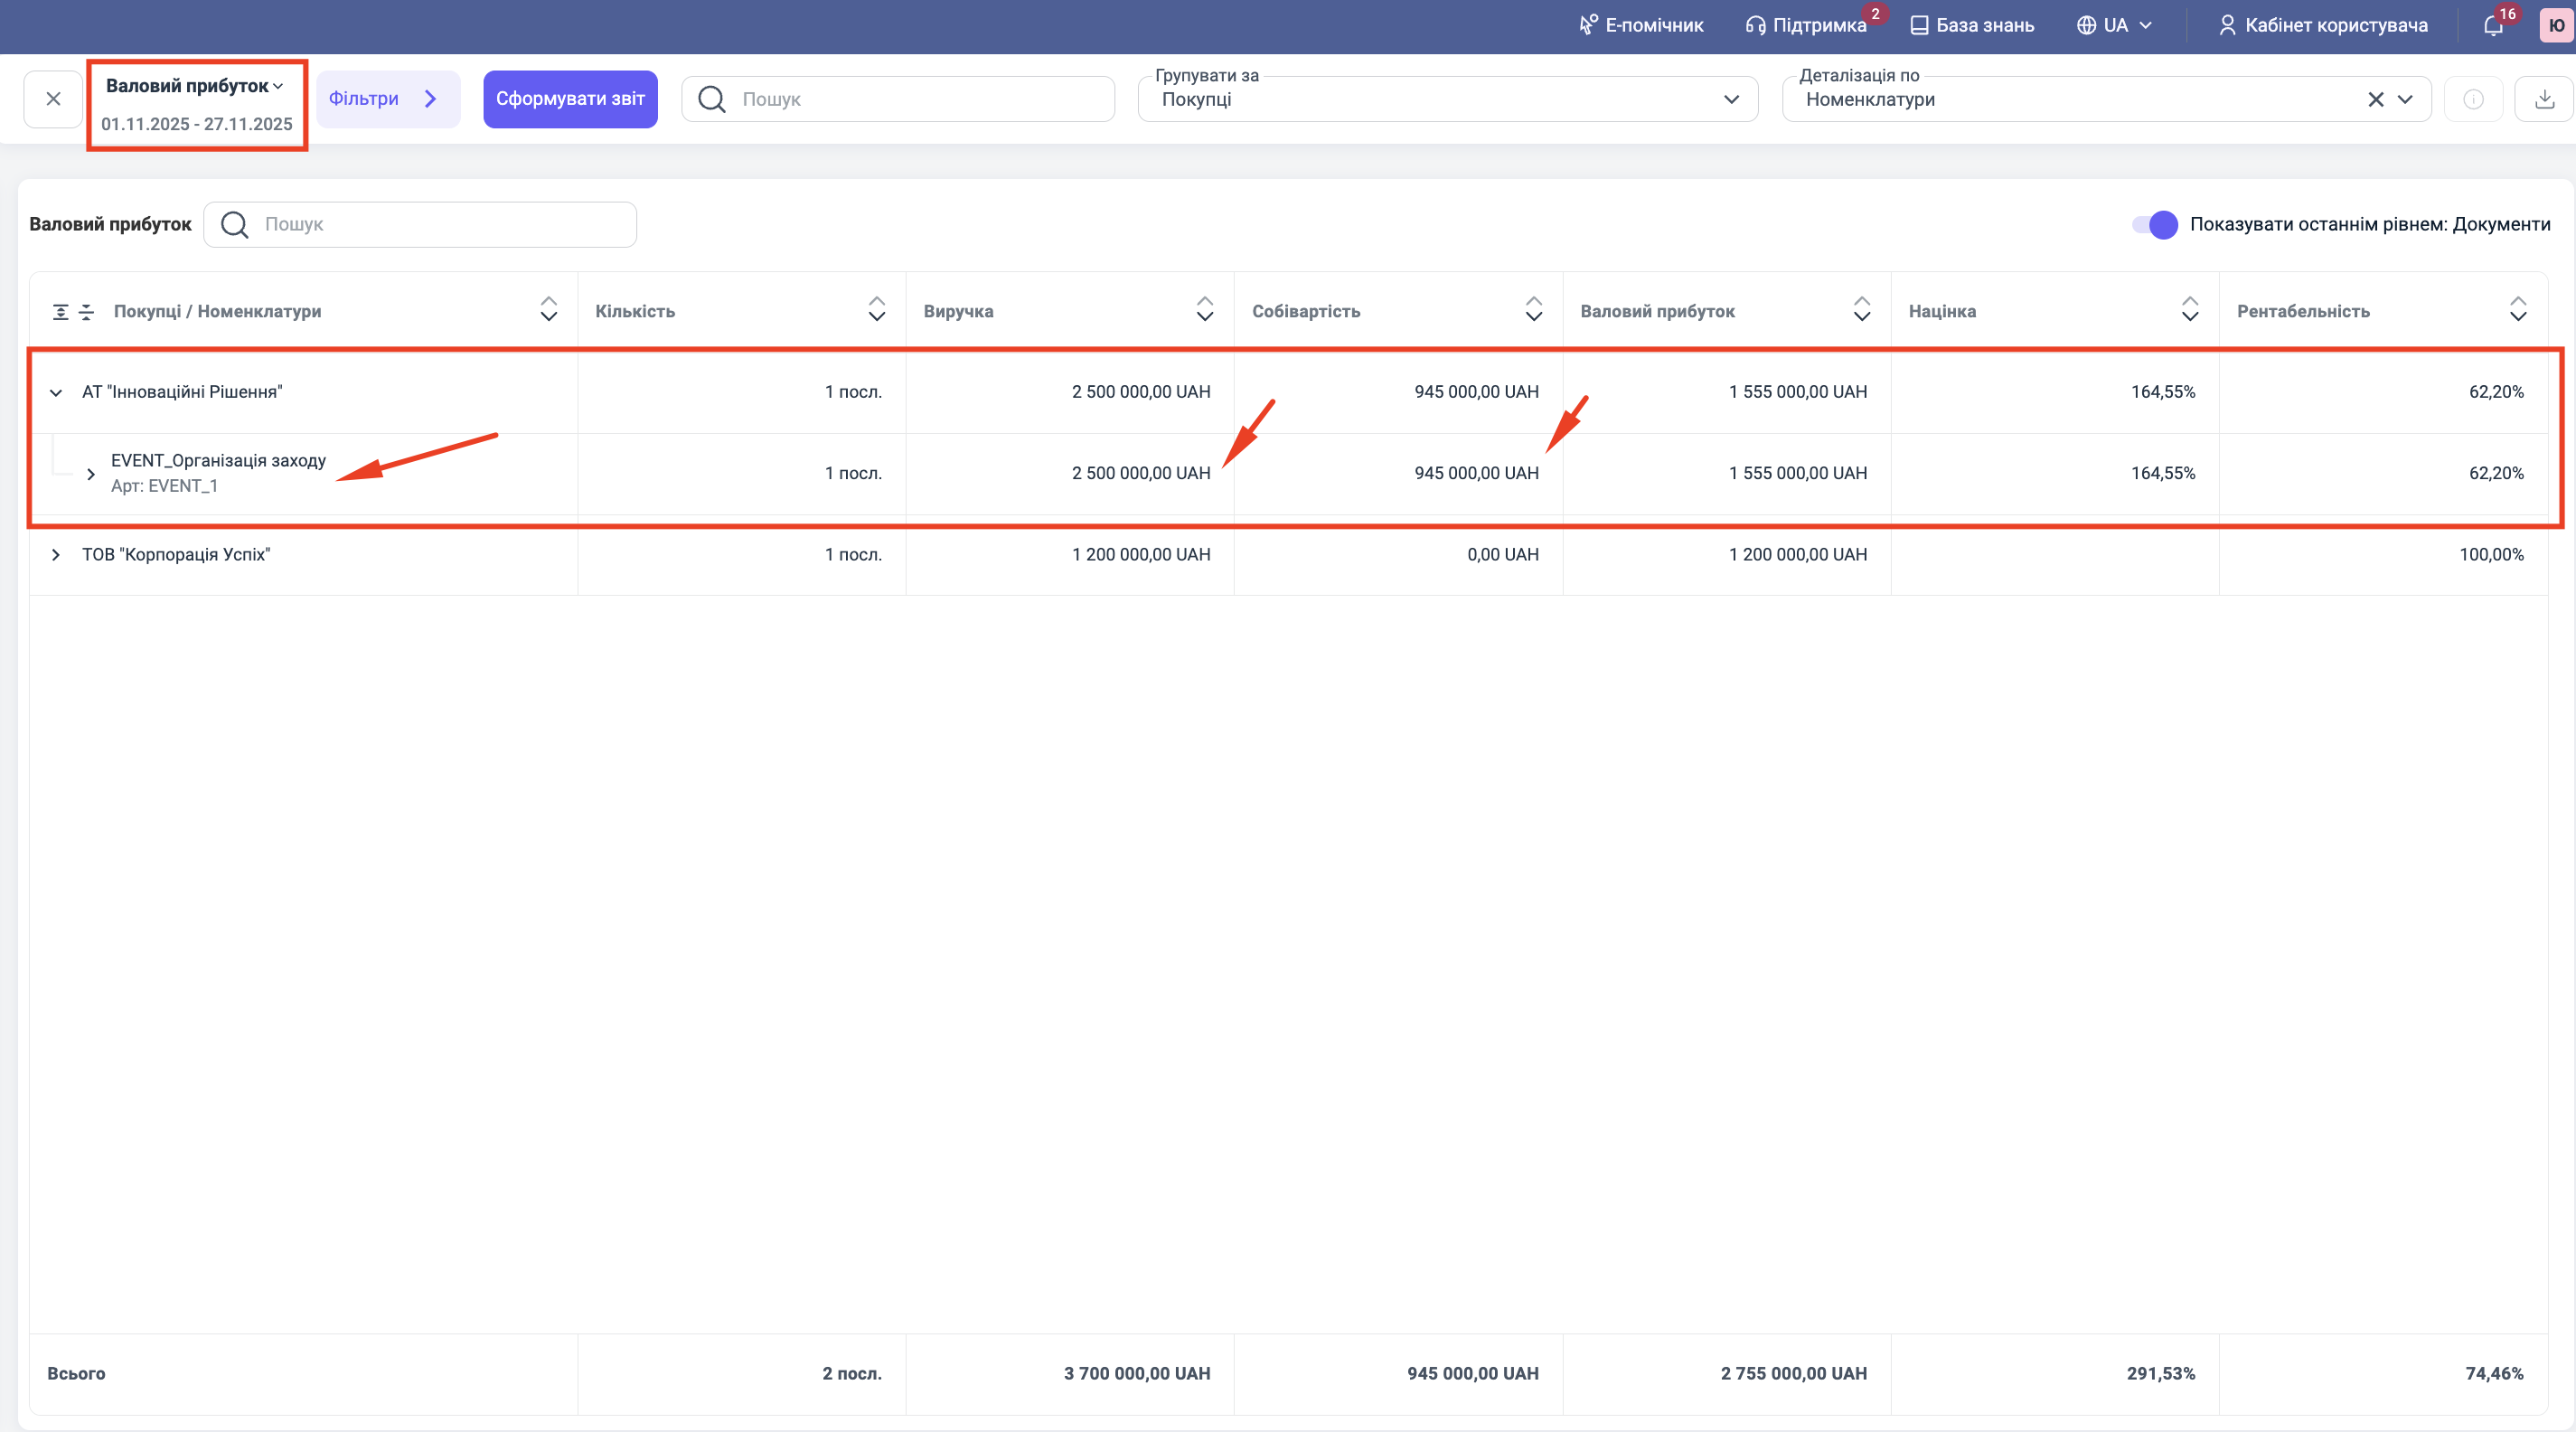This screenshot has width=2576, height=1432.
Task: Open the Групувати за Покупці dropdown
Action: point(1447,99)
